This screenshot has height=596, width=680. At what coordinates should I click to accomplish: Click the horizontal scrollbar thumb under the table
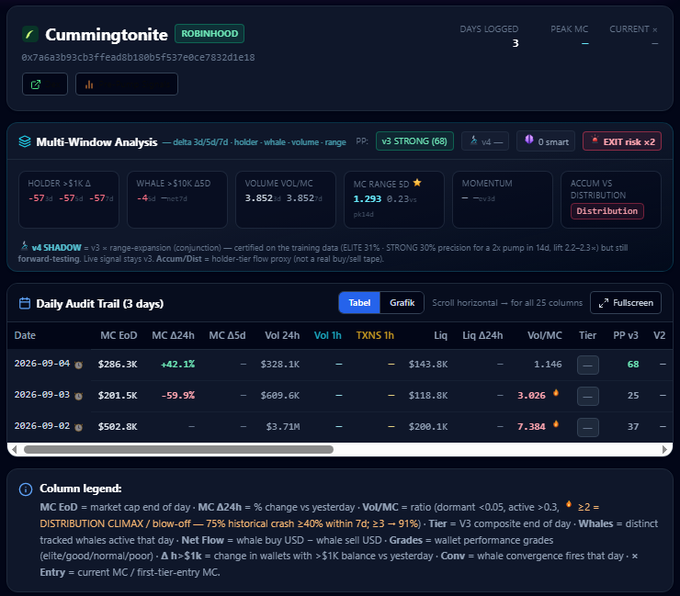179,449
